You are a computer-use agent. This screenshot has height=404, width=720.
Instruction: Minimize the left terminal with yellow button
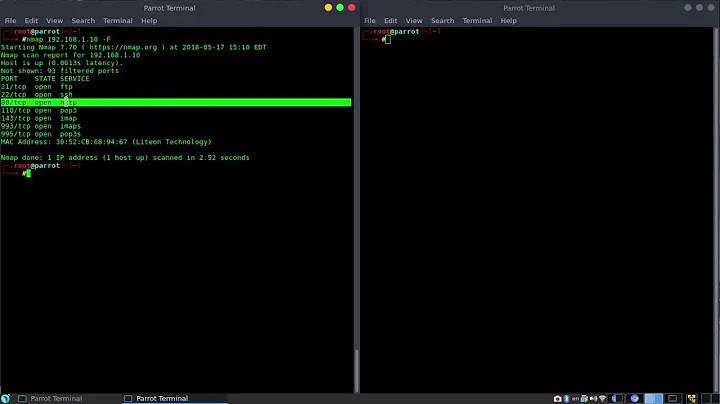(x=328, y=7)
